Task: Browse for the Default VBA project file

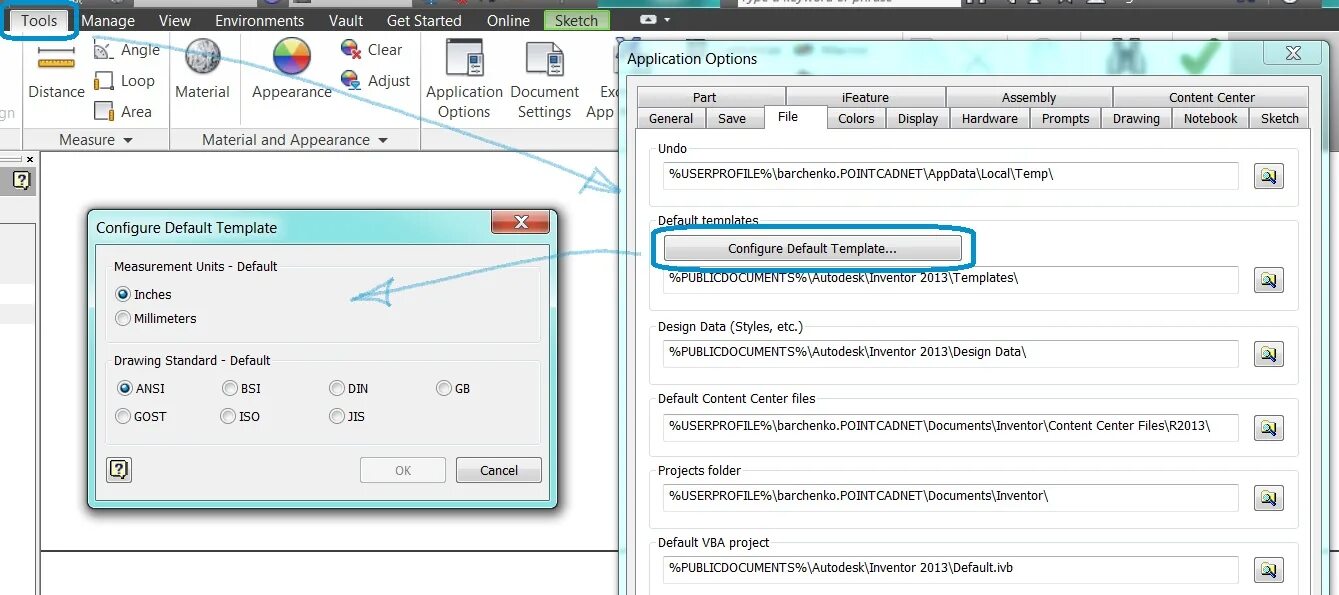Action: click(x=1269, y=570)
